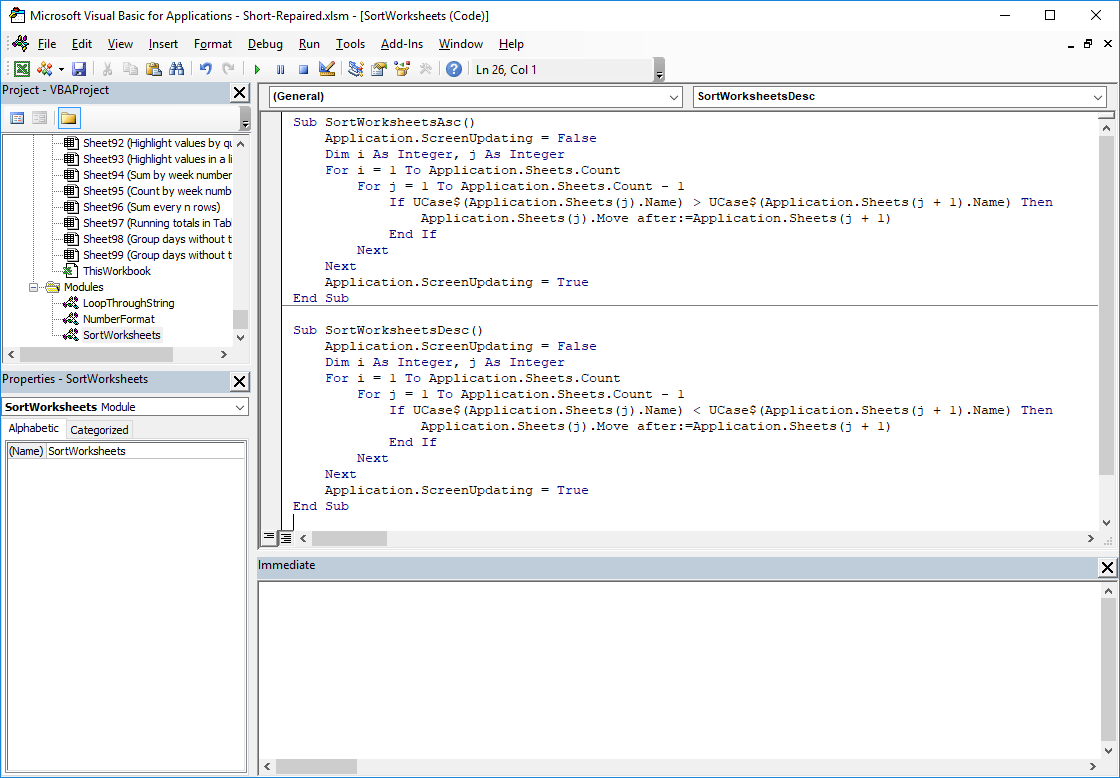
Task: Click the (Name) property value field
Action: tap(146, 451)
